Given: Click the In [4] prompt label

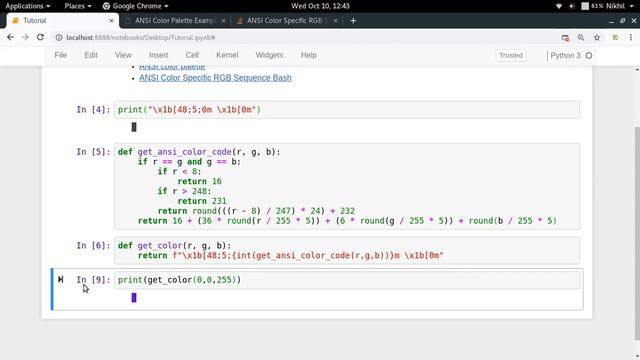Looking at the screenshot, I should click(93, 109).
